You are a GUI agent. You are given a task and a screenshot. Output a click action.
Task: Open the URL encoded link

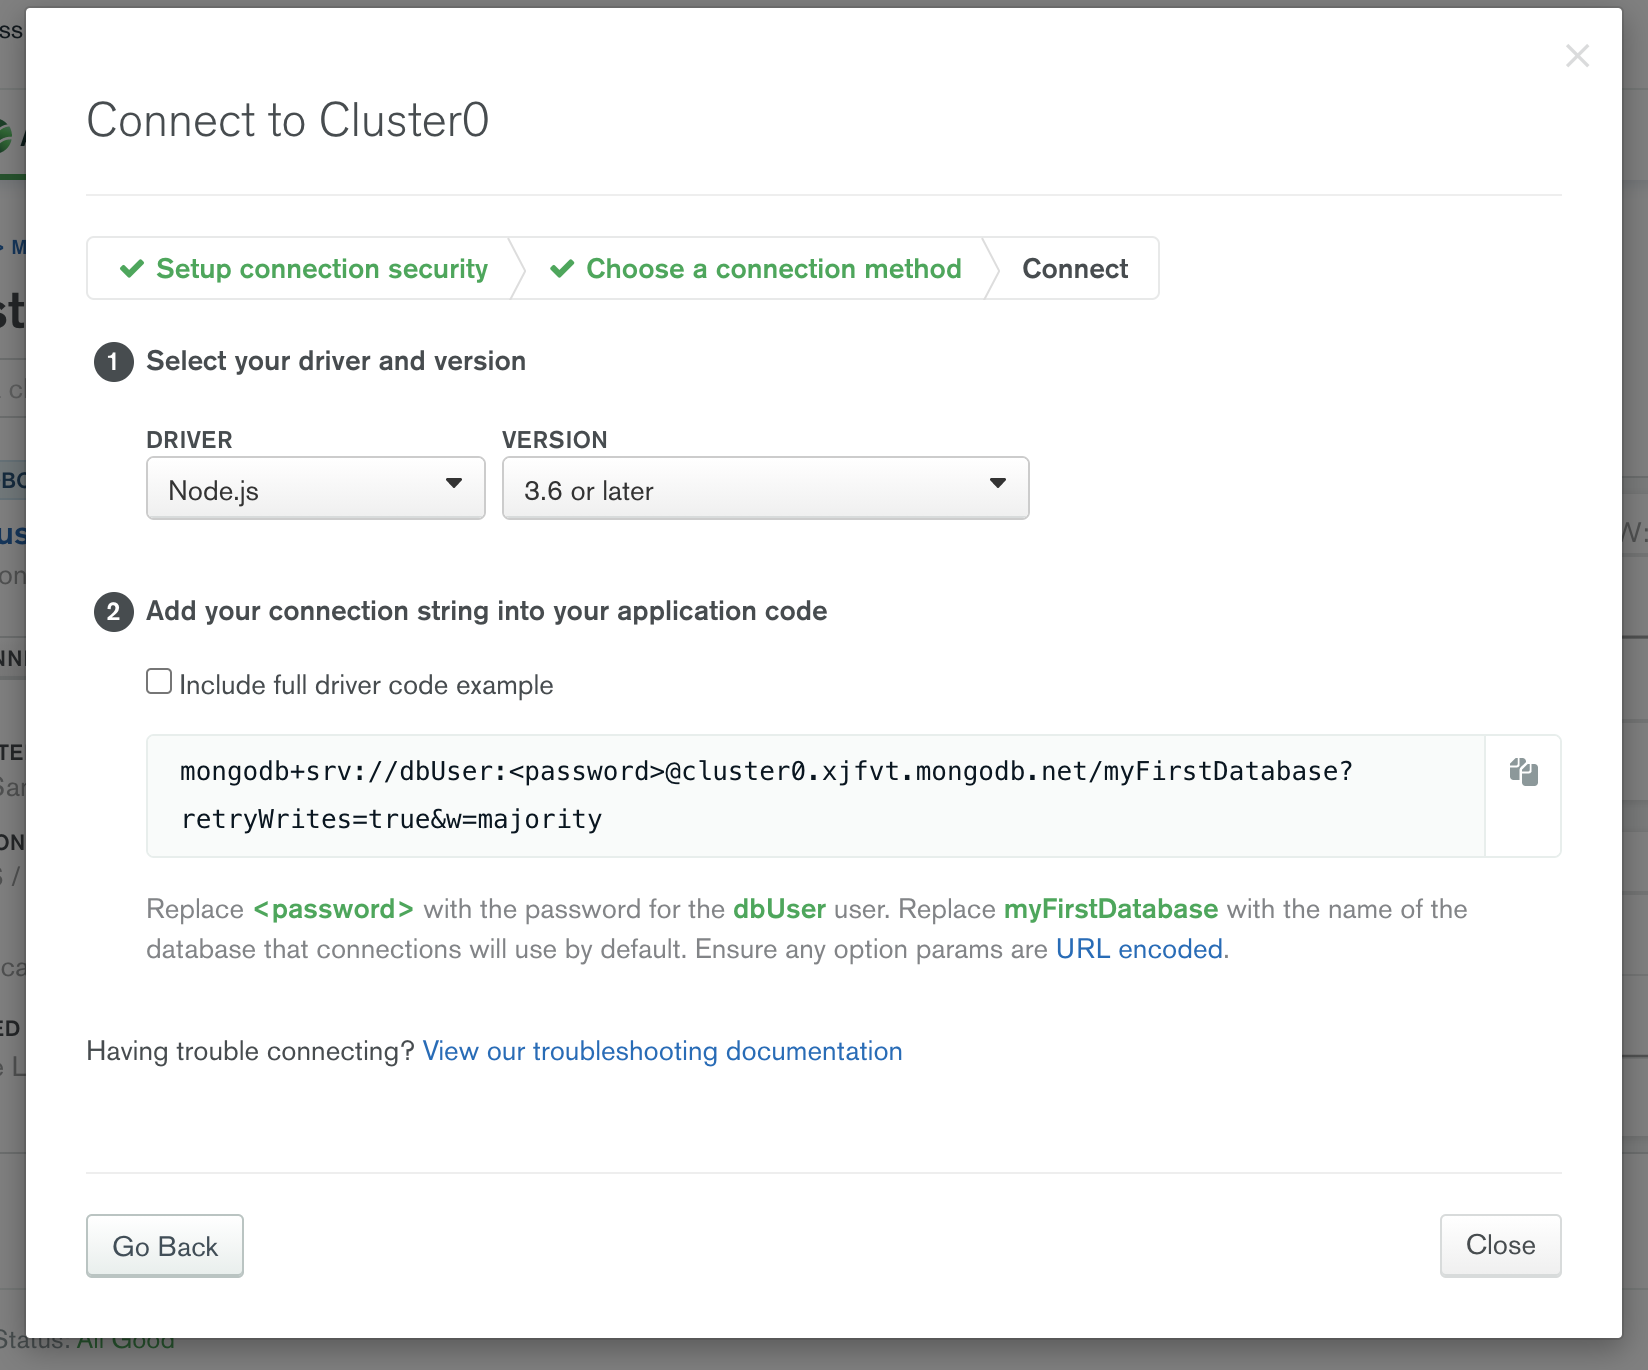[1139, 949]
